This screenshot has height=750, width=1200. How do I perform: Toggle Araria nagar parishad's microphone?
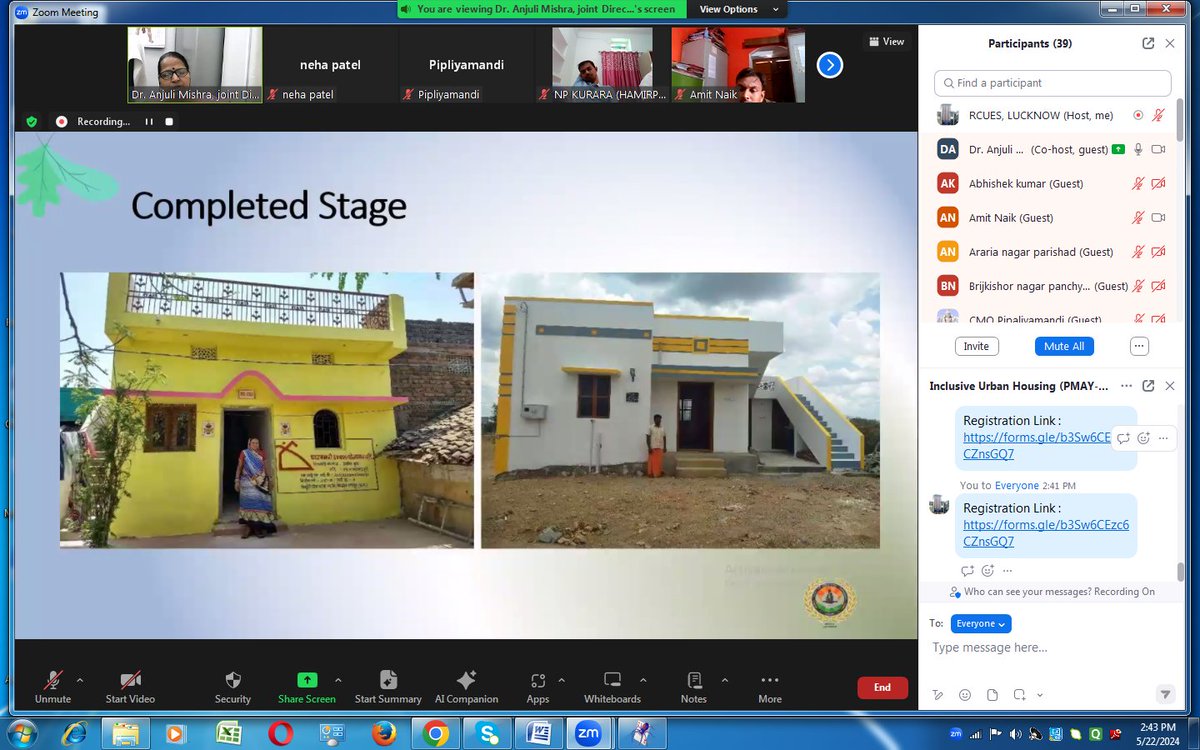pyautogui.click(x=1138, y=252)
